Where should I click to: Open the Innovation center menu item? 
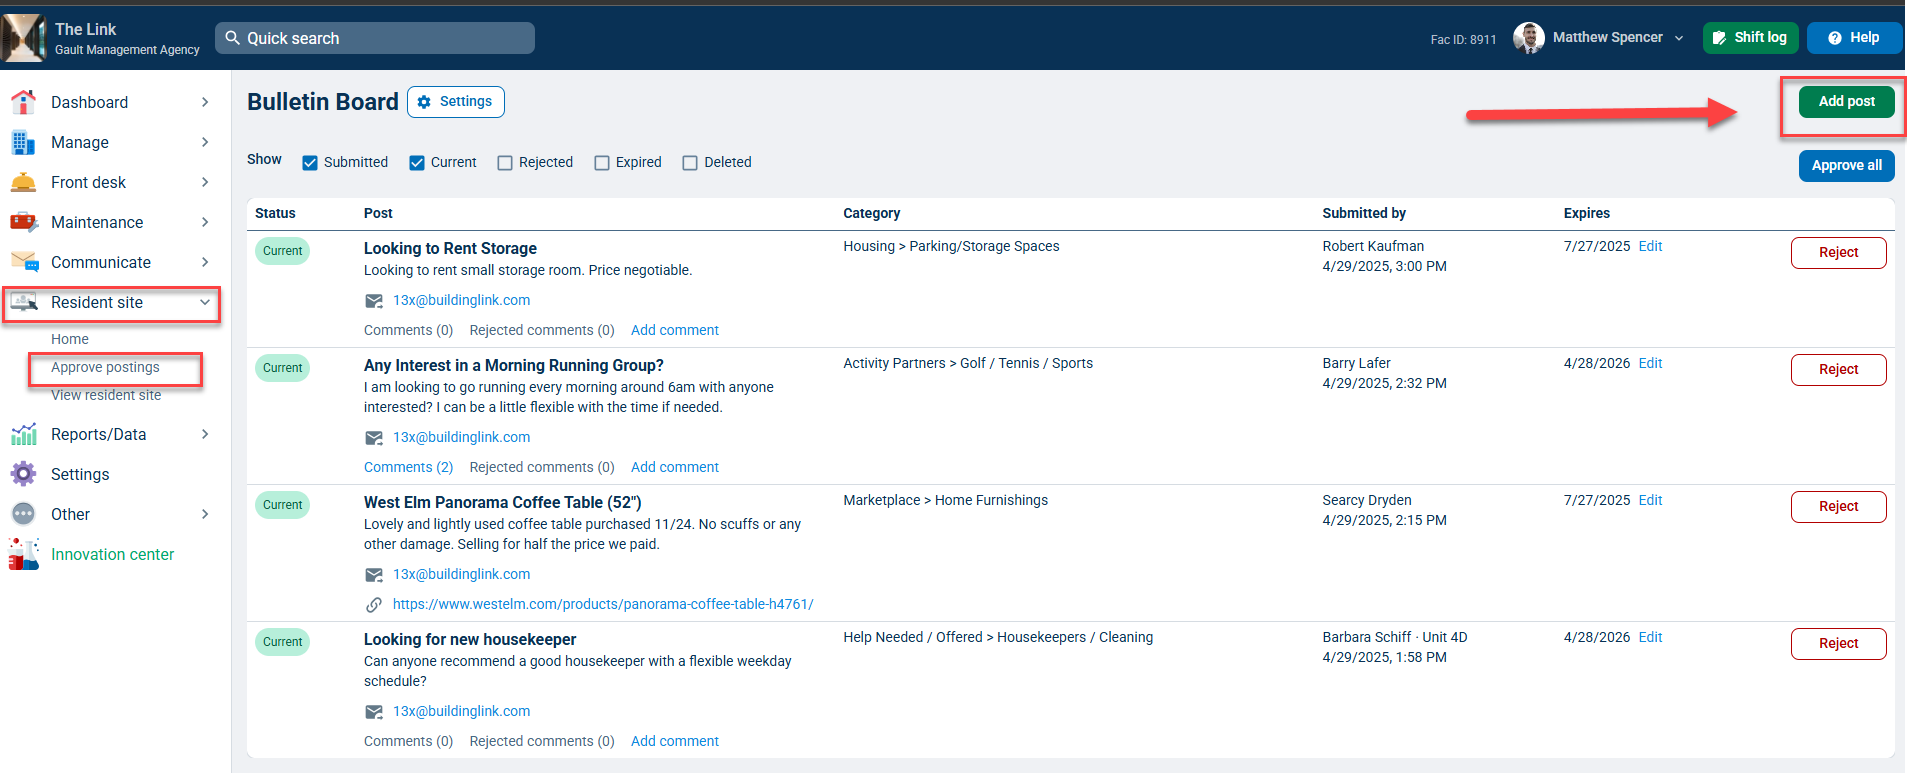(x=112, y=554)
